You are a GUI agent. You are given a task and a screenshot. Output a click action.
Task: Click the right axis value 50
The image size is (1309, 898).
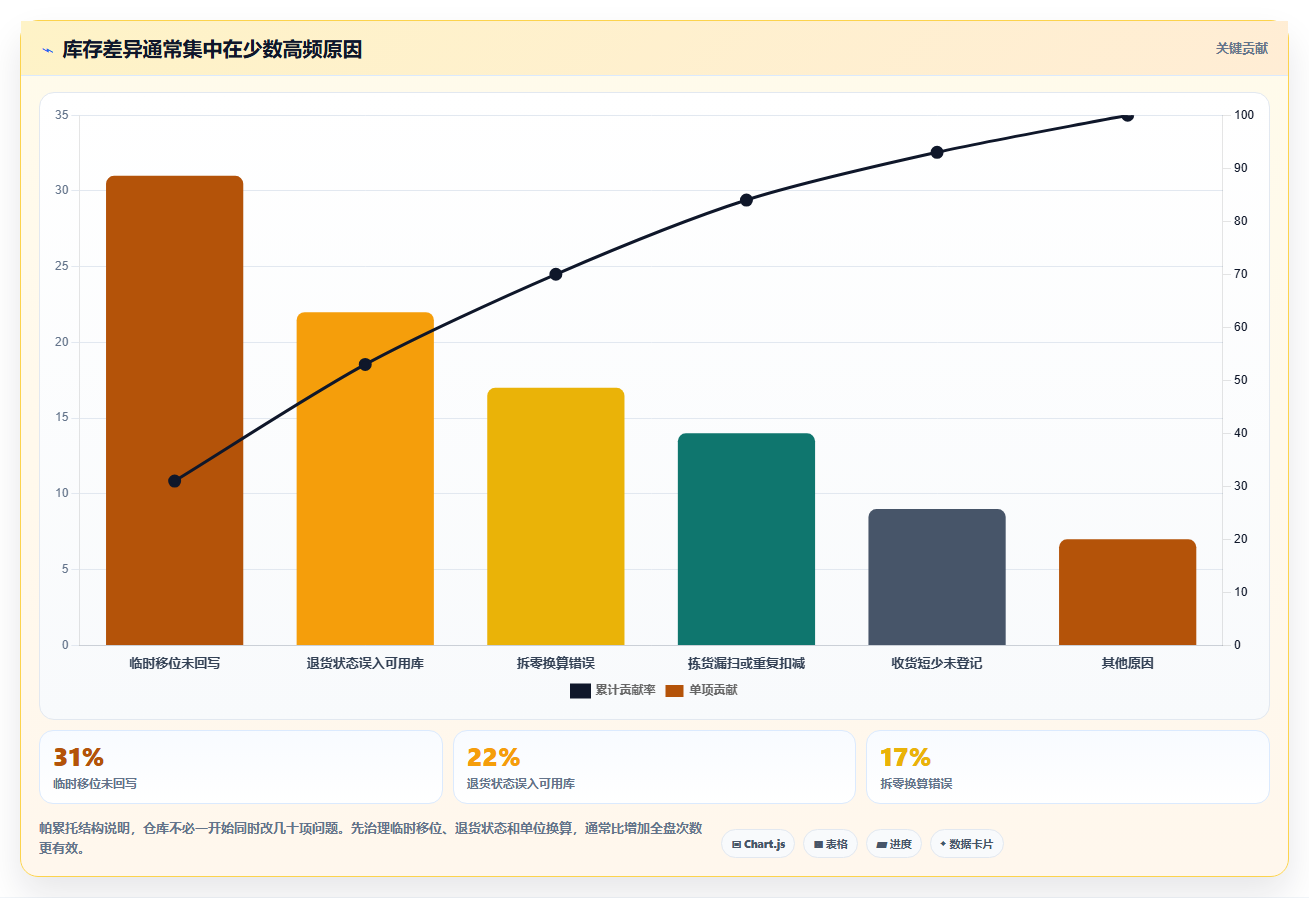(1241, 380)
